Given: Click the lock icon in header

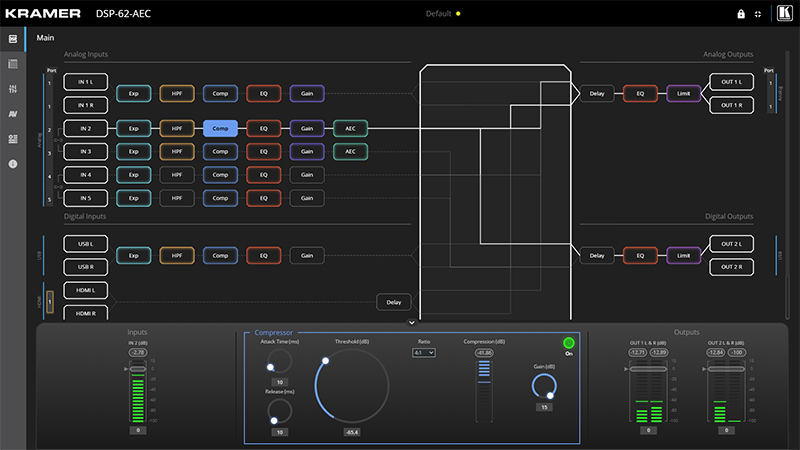Looking at the screenshot, I should pos(741,14).
